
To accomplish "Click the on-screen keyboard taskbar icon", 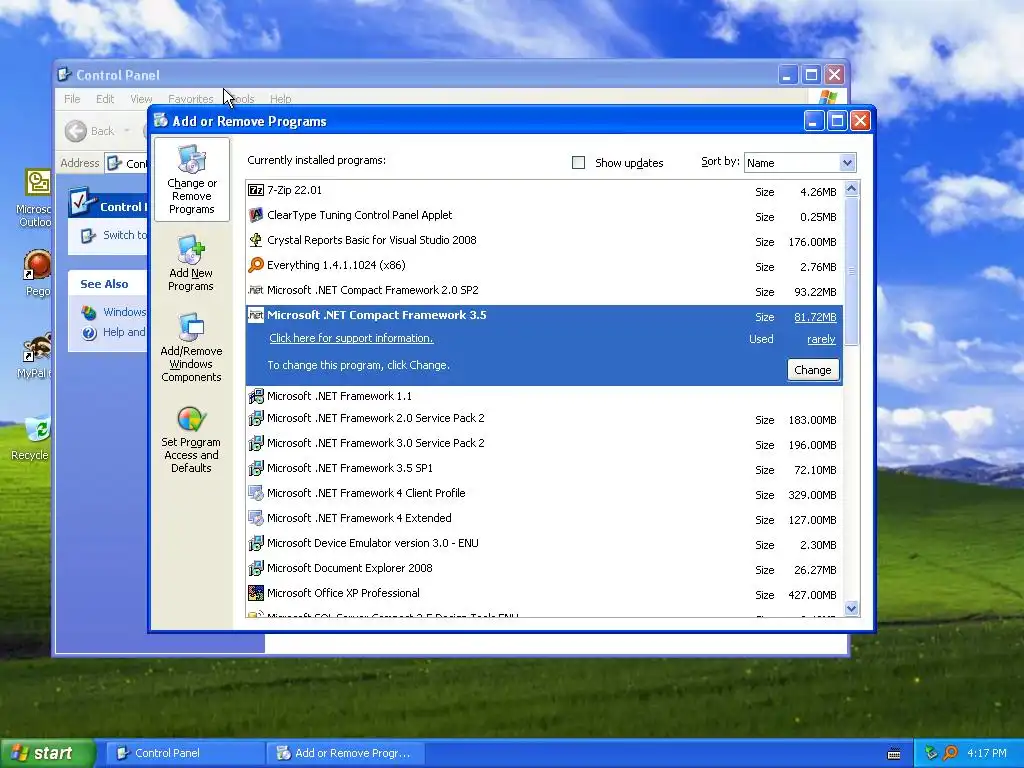I will pyautogui.click(x=894, y=754).
